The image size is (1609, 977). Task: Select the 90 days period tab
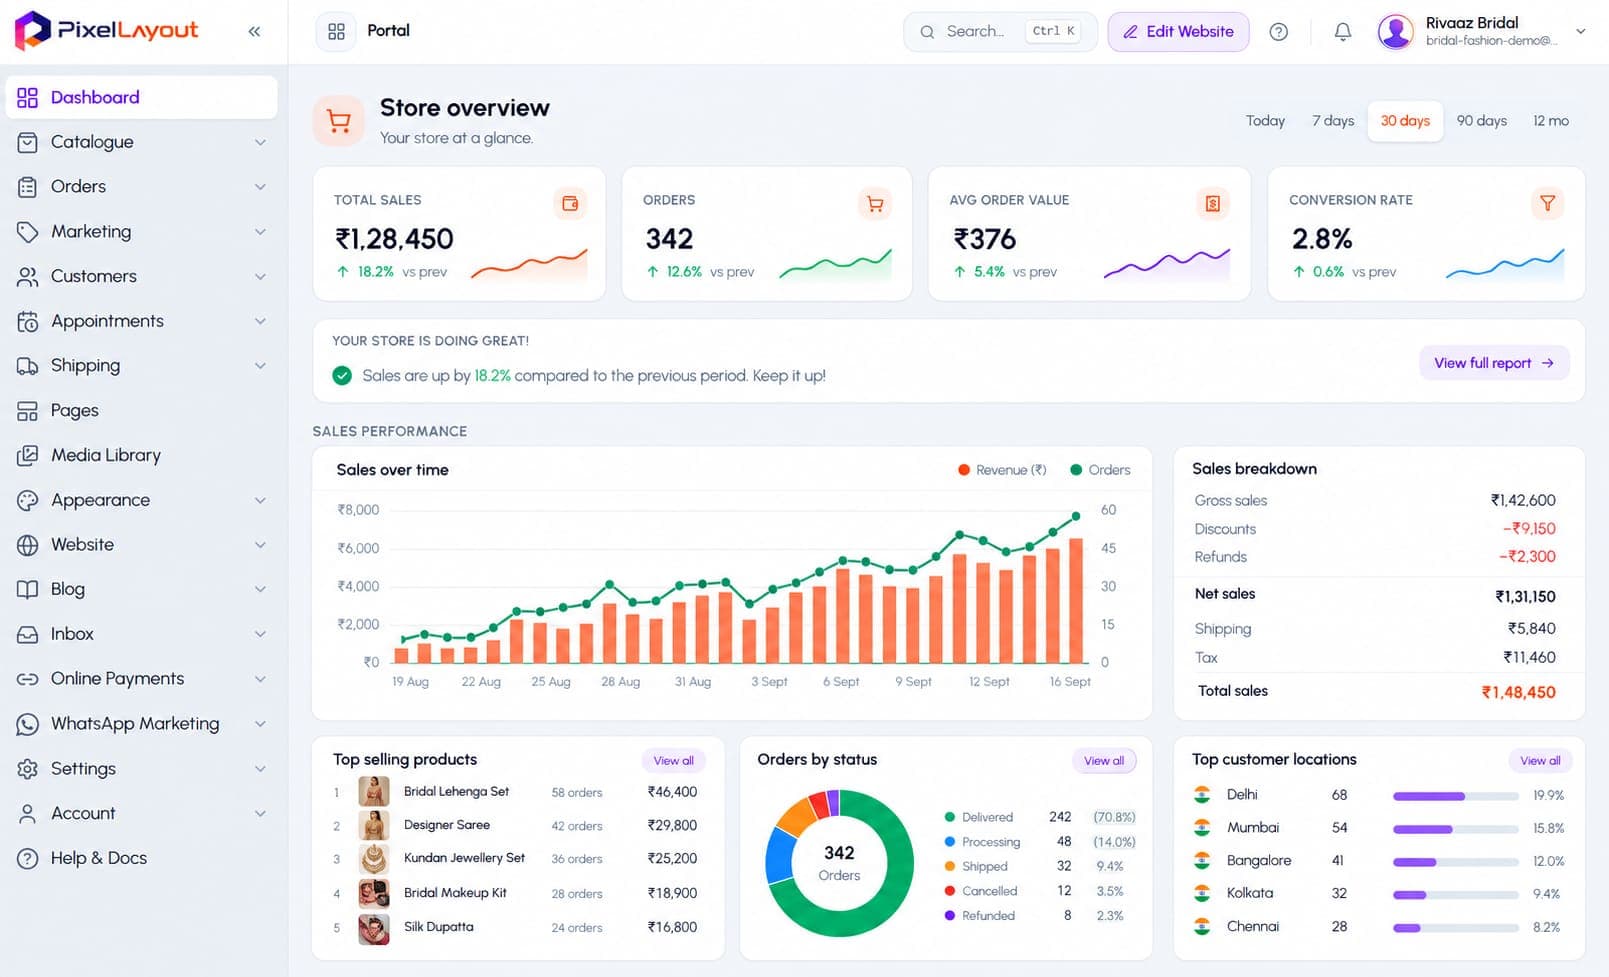tap(1481, 121)
